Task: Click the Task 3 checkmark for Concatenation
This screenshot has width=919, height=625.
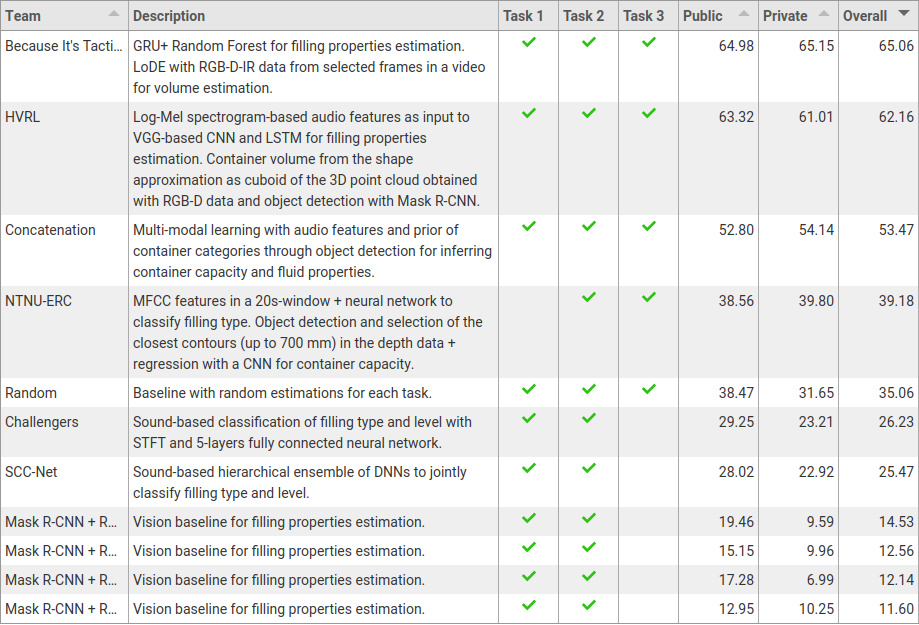Action: coord(649,226)
